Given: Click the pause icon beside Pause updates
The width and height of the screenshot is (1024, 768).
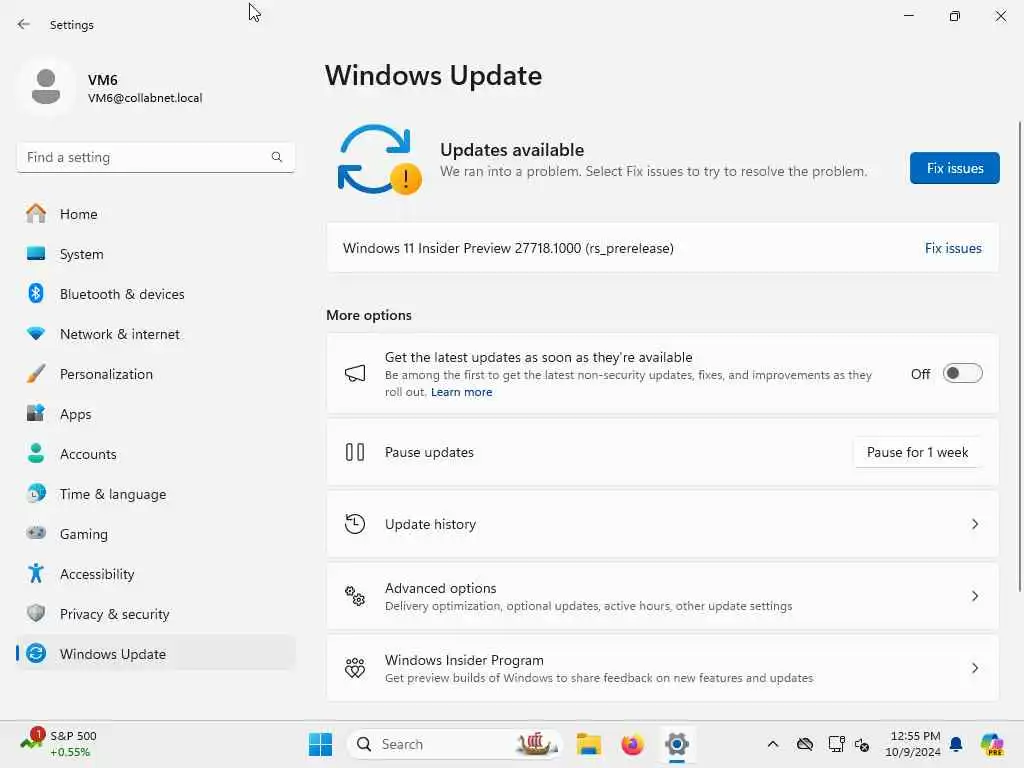Looking at the screenshot, I should click(x=355, y=452).
